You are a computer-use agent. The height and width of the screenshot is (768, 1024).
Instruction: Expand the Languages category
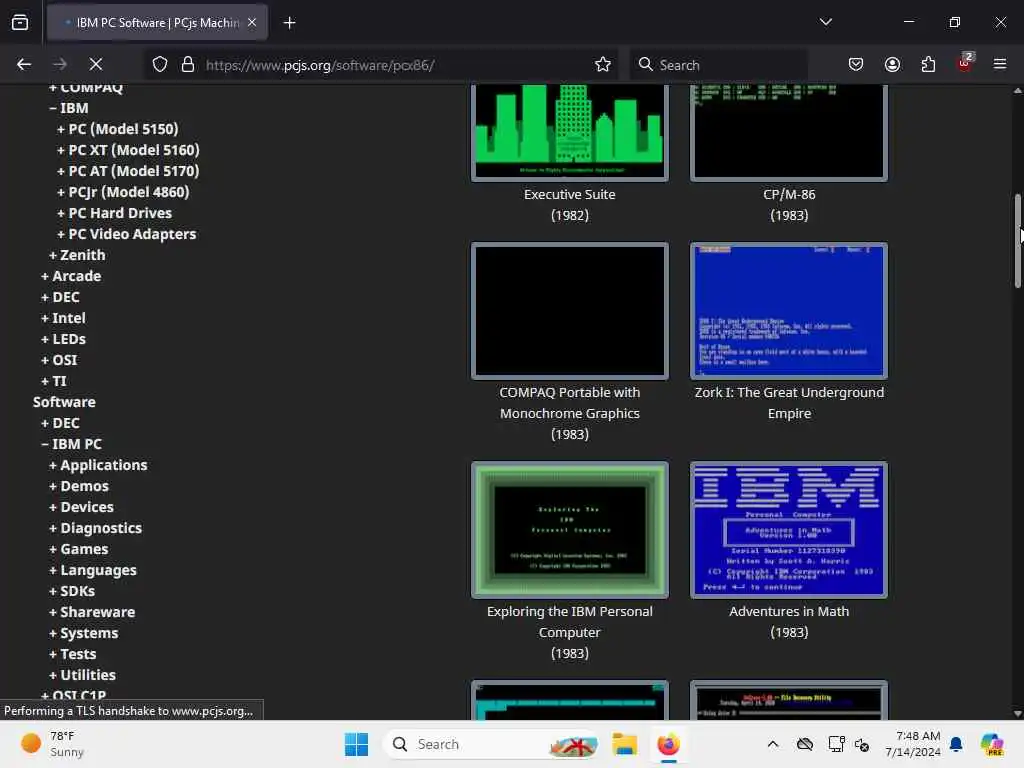[x=93, y=569]
